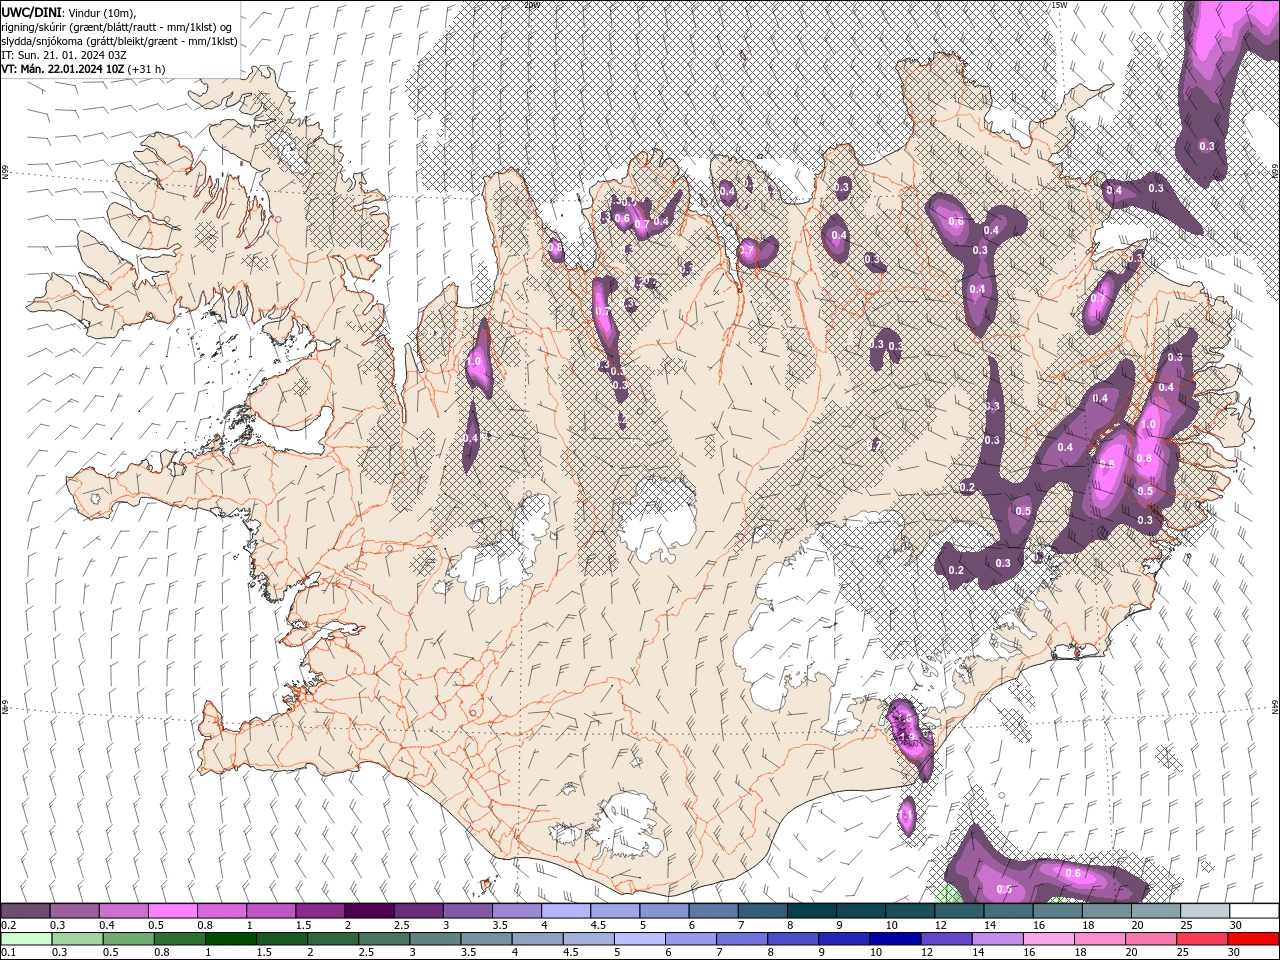Select the deep blue 10 mm rain scale swatch
This screenshot has height=960, width=1280.
[x=895, y=939]
